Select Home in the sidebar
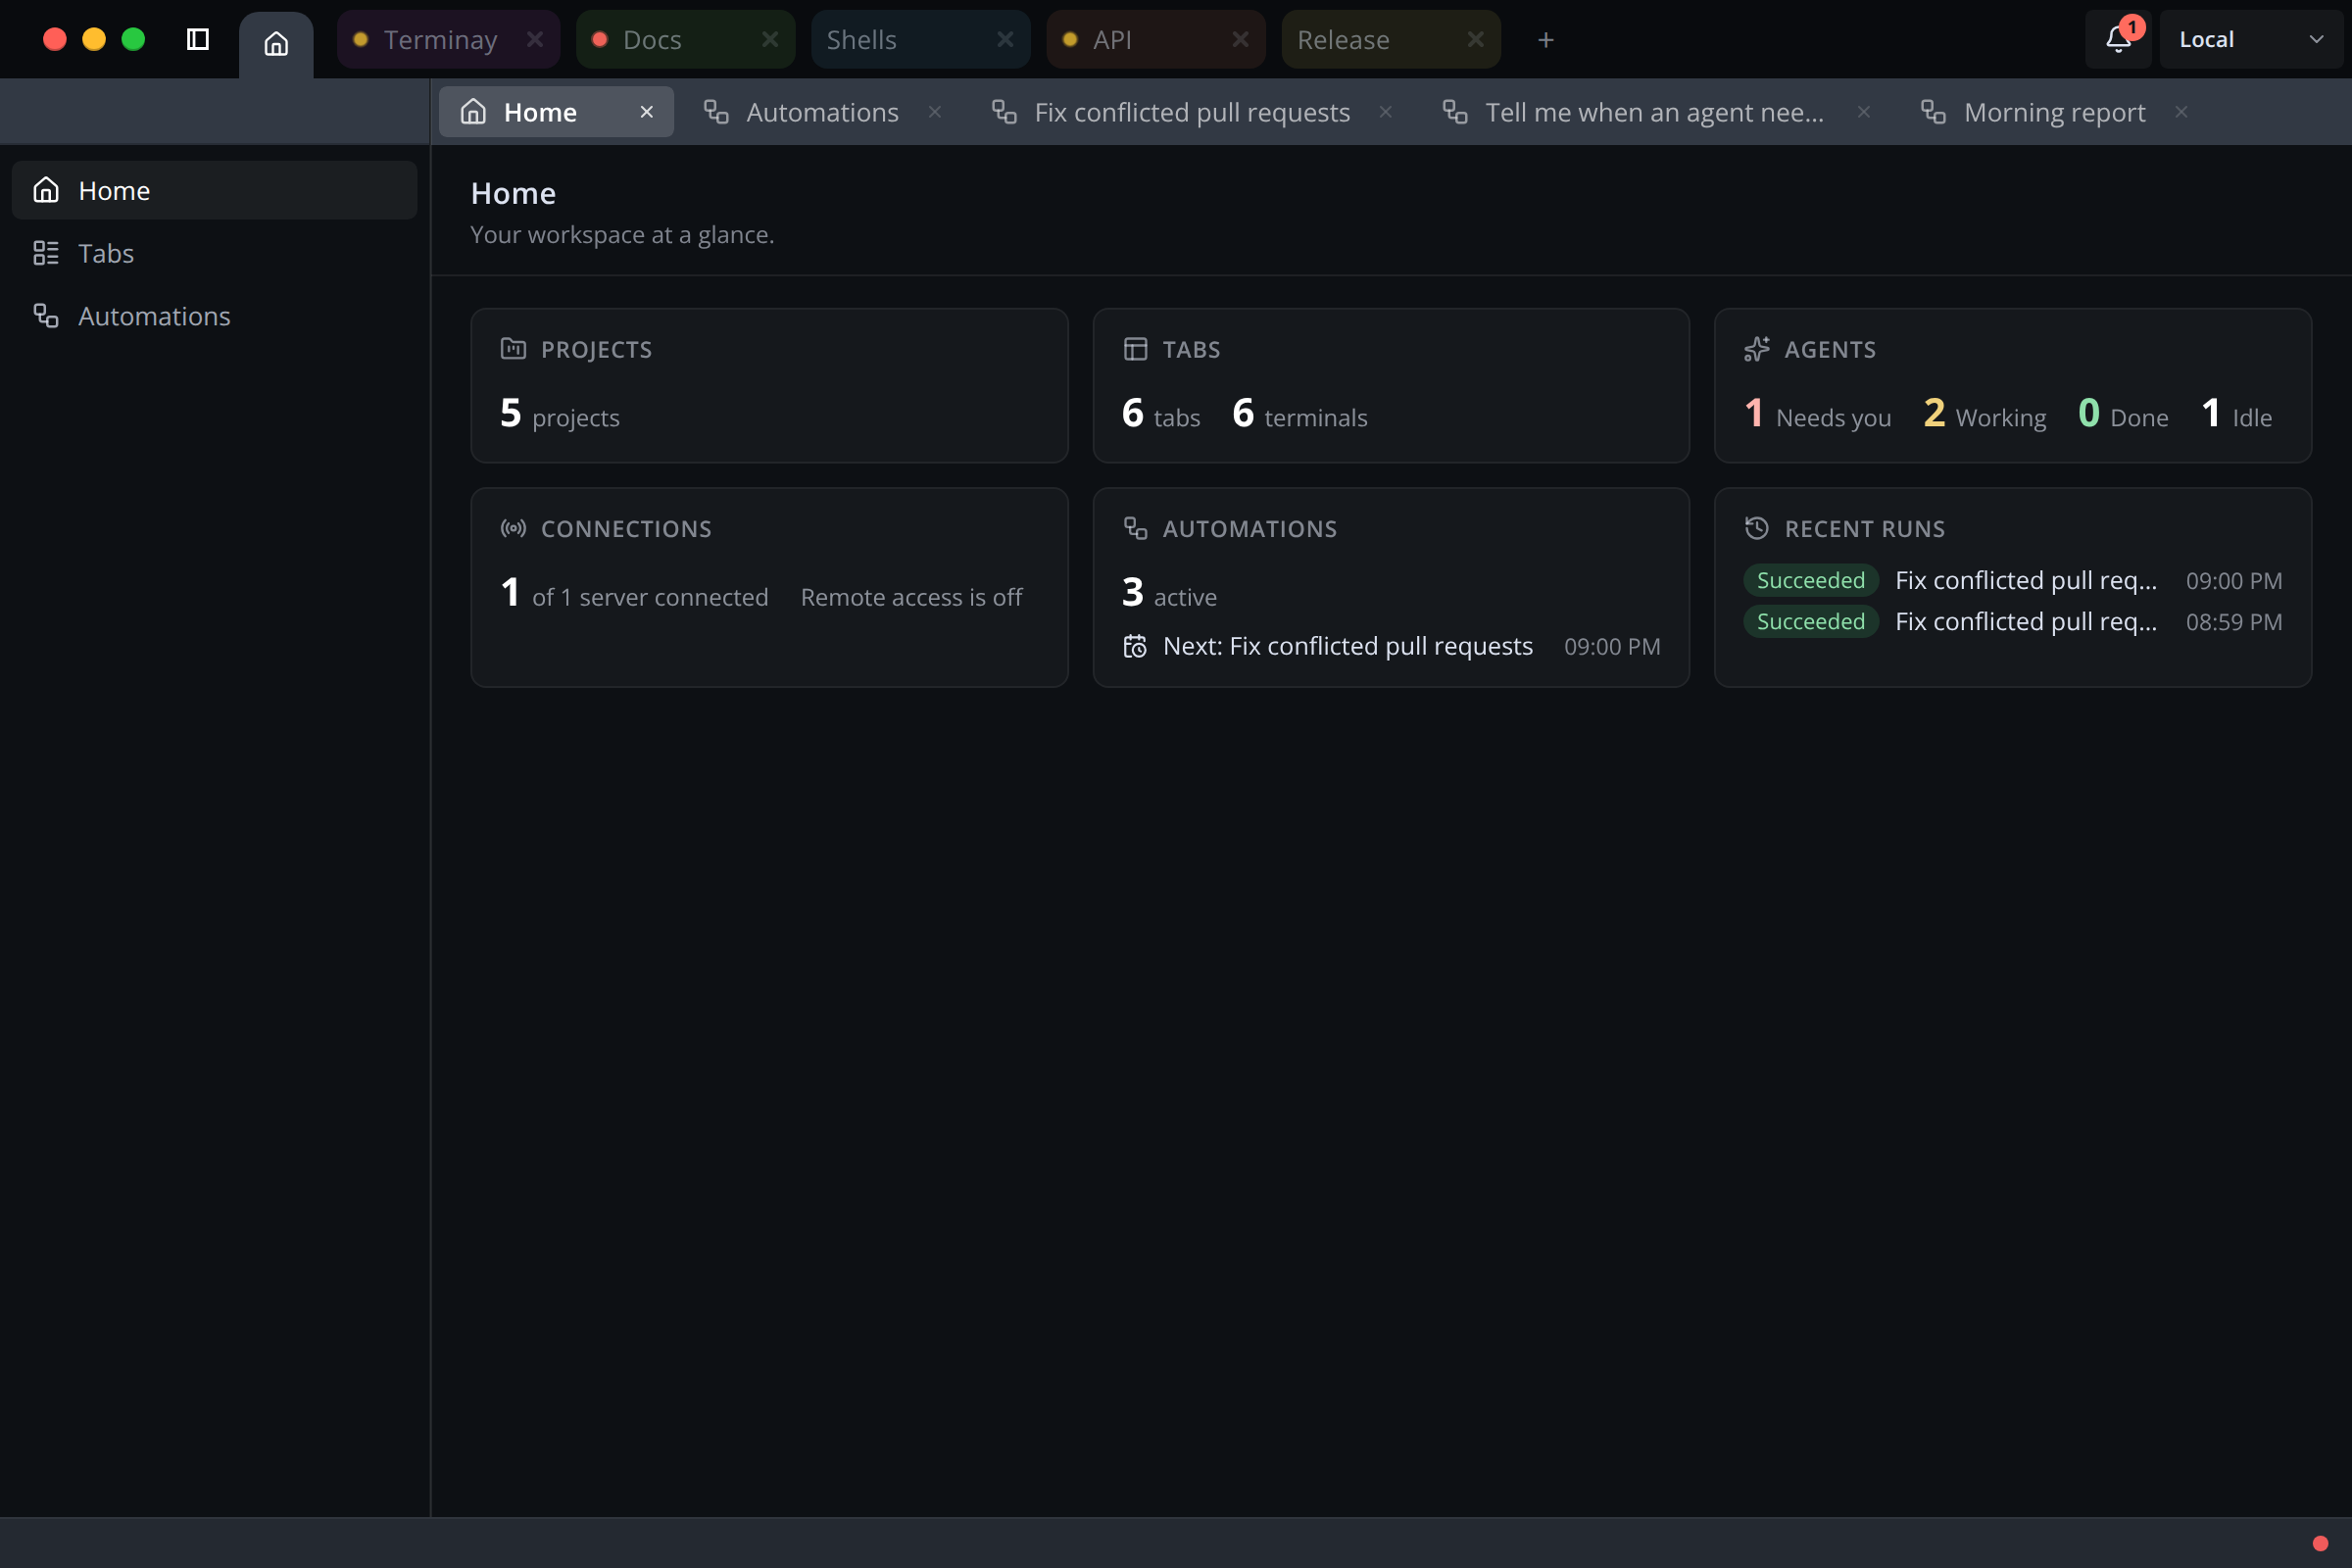 [x=214, y=190]
